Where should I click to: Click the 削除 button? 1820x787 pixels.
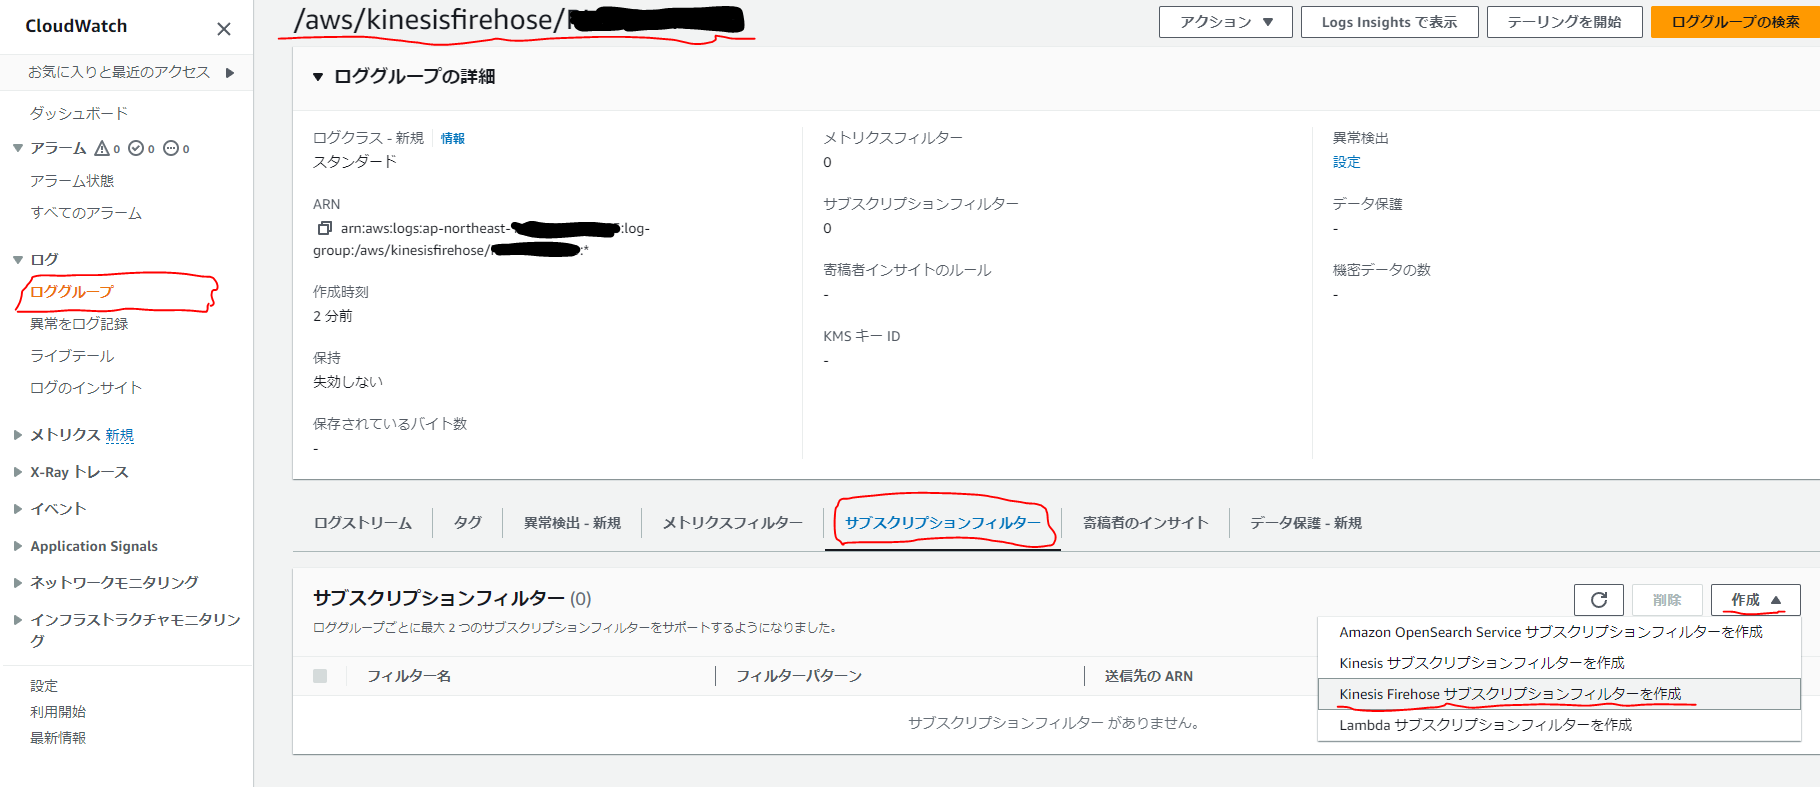(x=1667, y=600)
